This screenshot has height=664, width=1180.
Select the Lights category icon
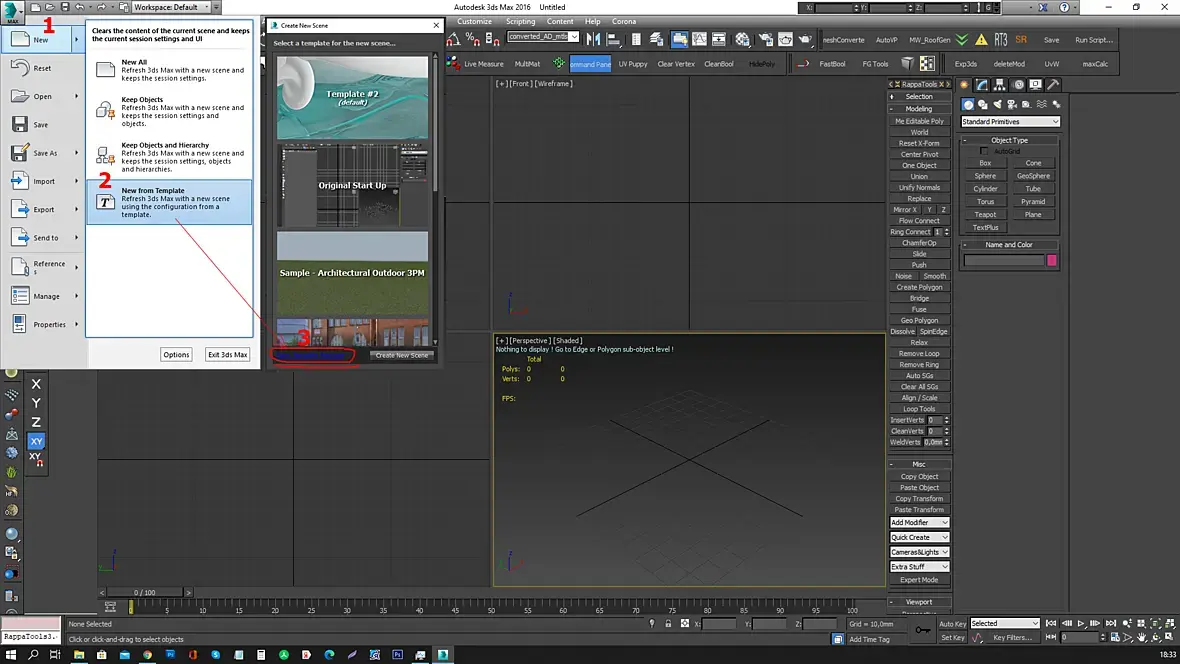(x=997, y=104)
